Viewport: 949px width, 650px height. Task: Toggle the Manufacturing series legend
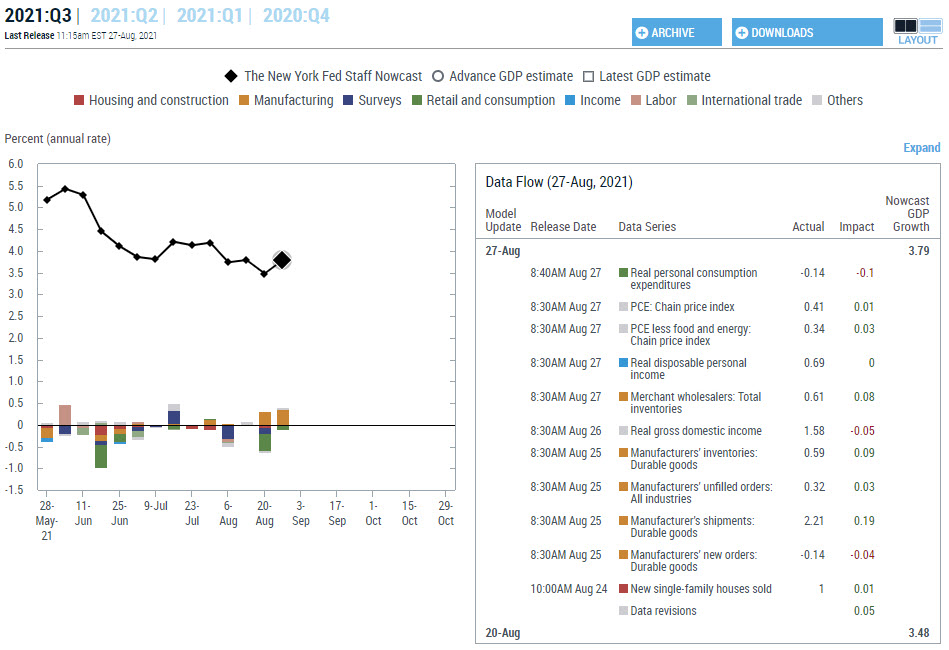click(x=292, y=100)
